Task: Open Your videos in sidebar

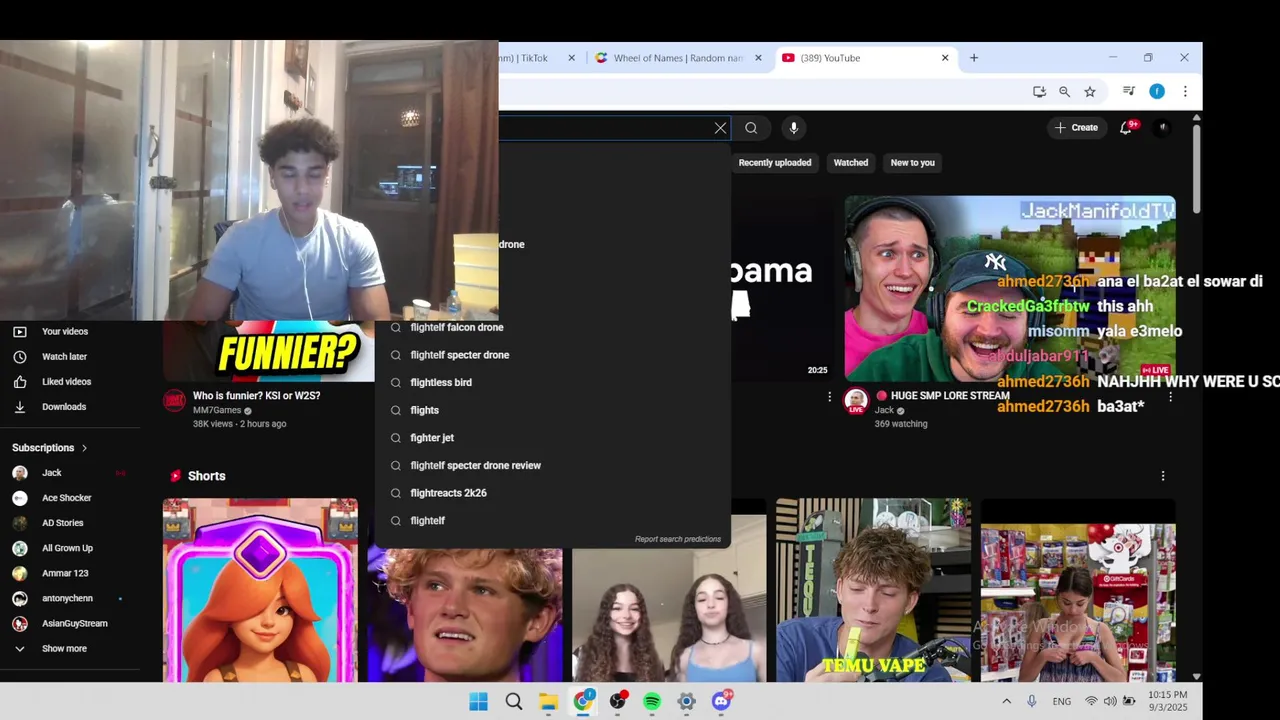Action: click(x=65, y=331)
